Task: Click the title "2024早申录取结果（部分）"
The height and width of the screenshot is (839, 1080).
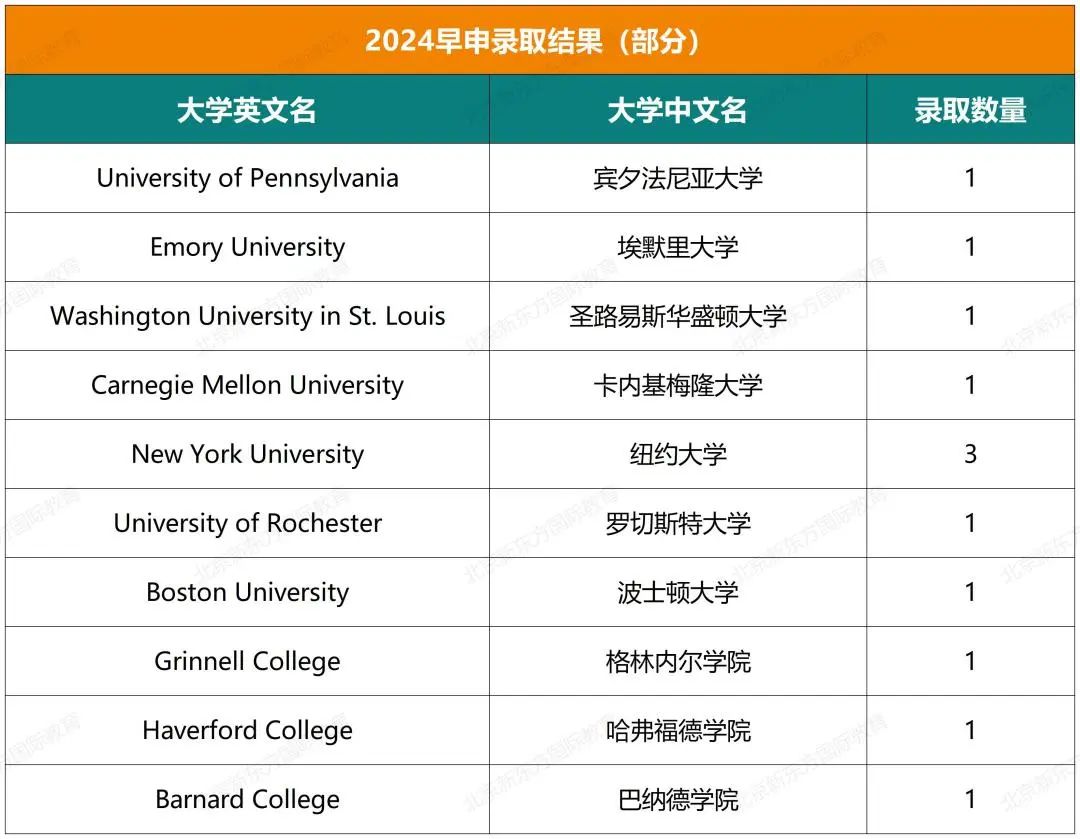Action: click(532, 41)
